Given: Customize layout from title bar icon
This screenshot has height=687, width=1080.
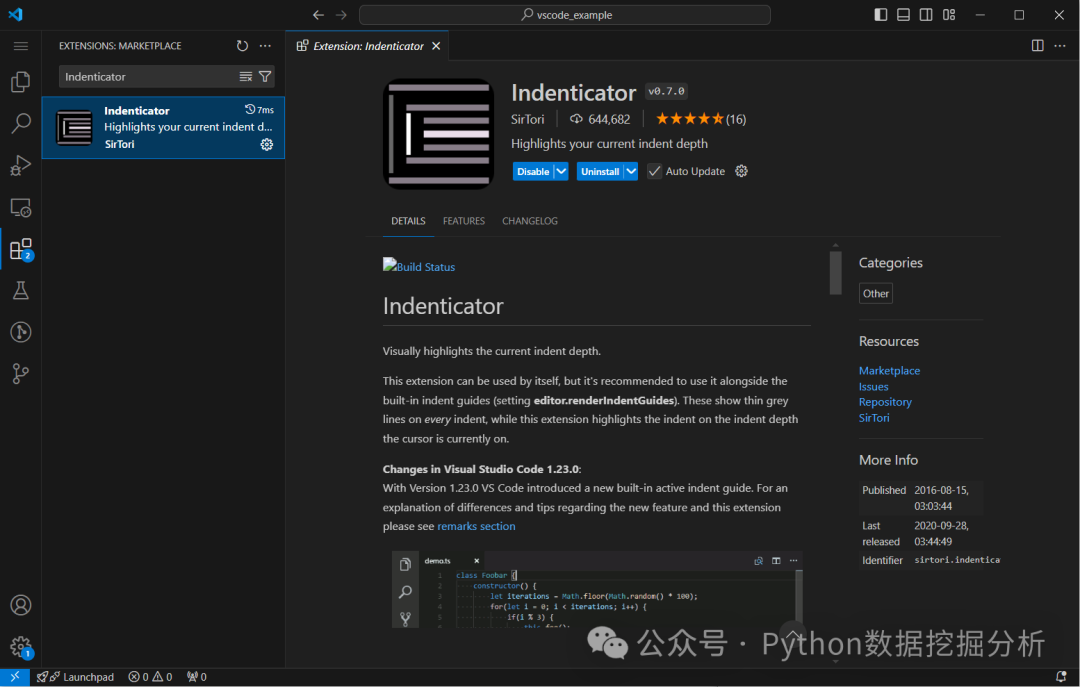Looking at the screenshot, I should (949, 15).
